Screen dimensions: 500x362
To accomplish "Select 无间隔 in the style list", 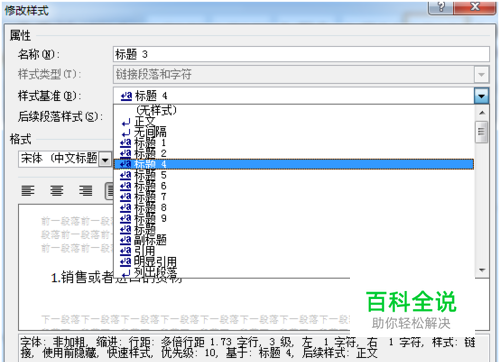I will point(293,132).
